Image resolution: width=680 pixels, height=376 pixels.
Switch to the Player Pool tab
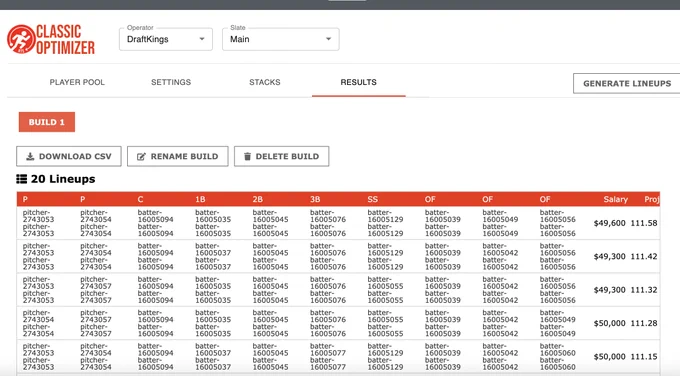point(77,82)
